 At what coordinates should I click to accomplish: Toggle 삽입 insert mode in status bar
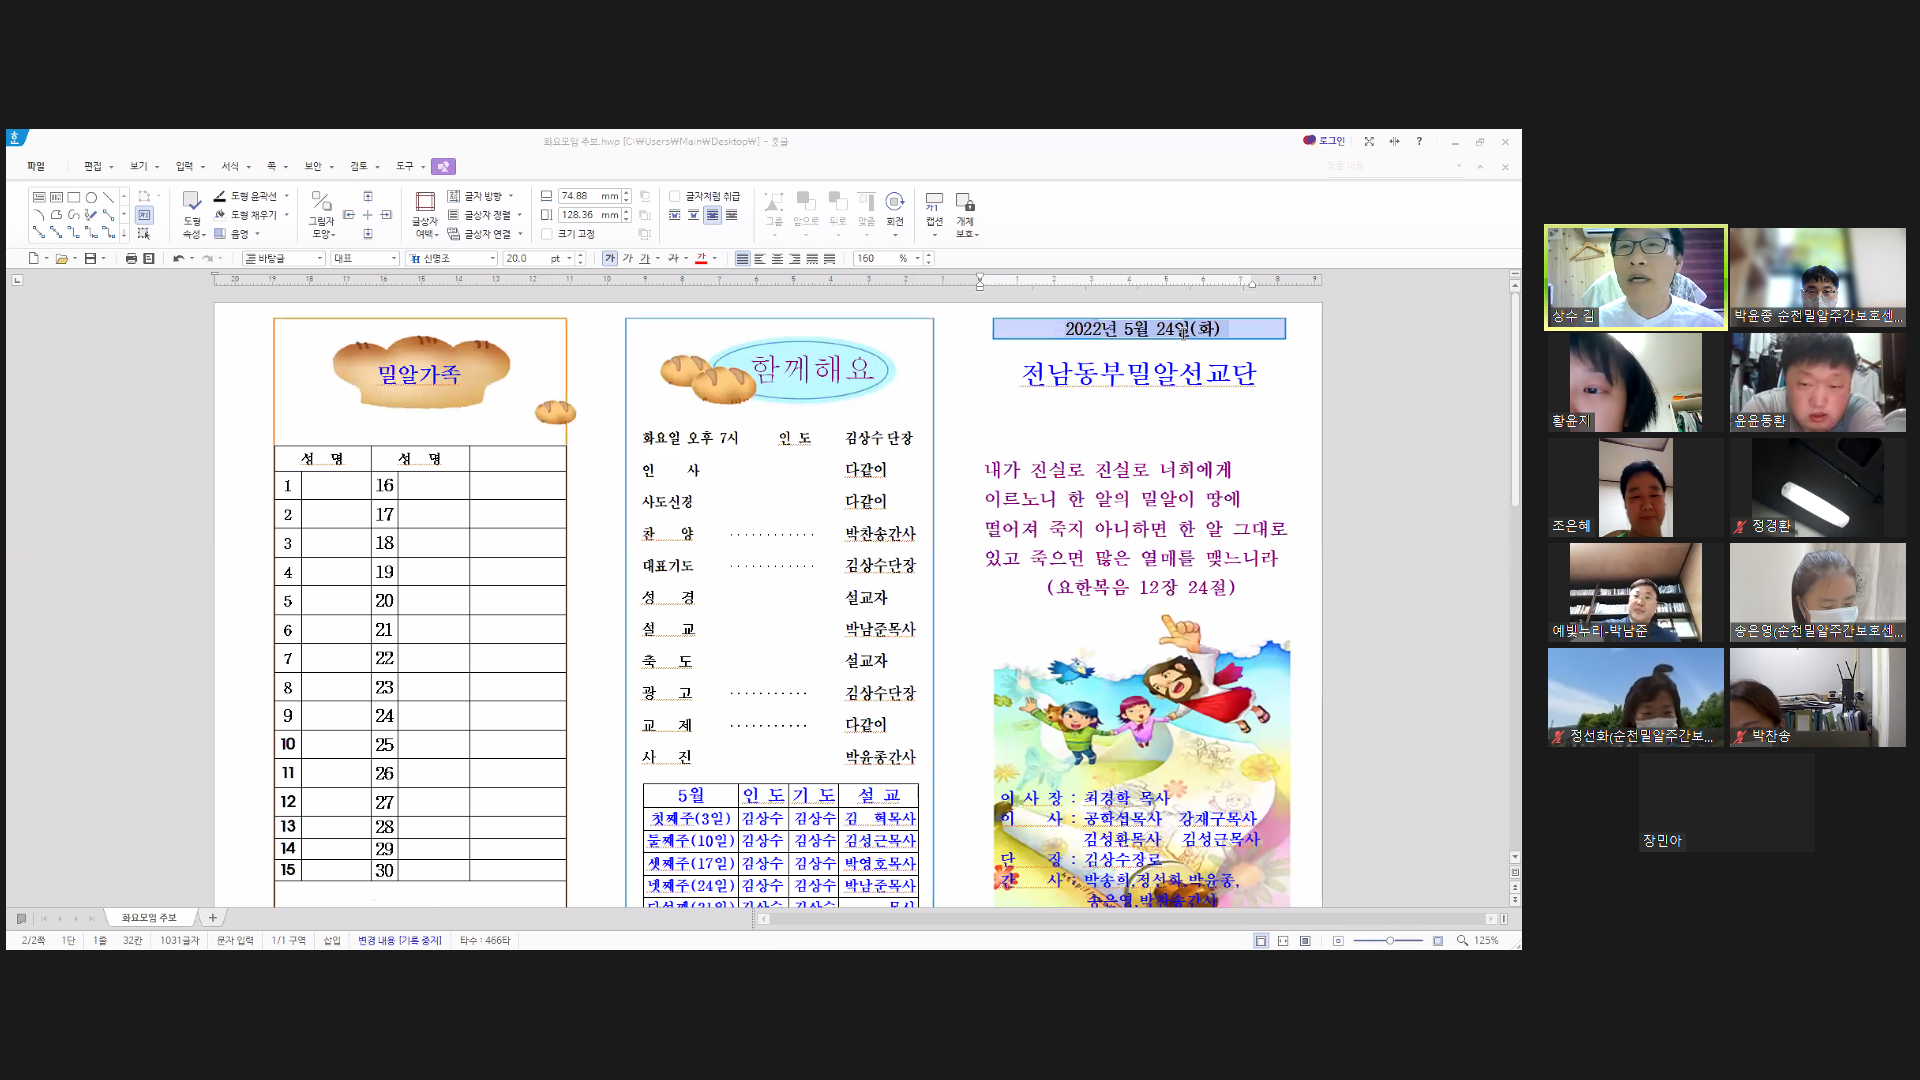point(332,940)
